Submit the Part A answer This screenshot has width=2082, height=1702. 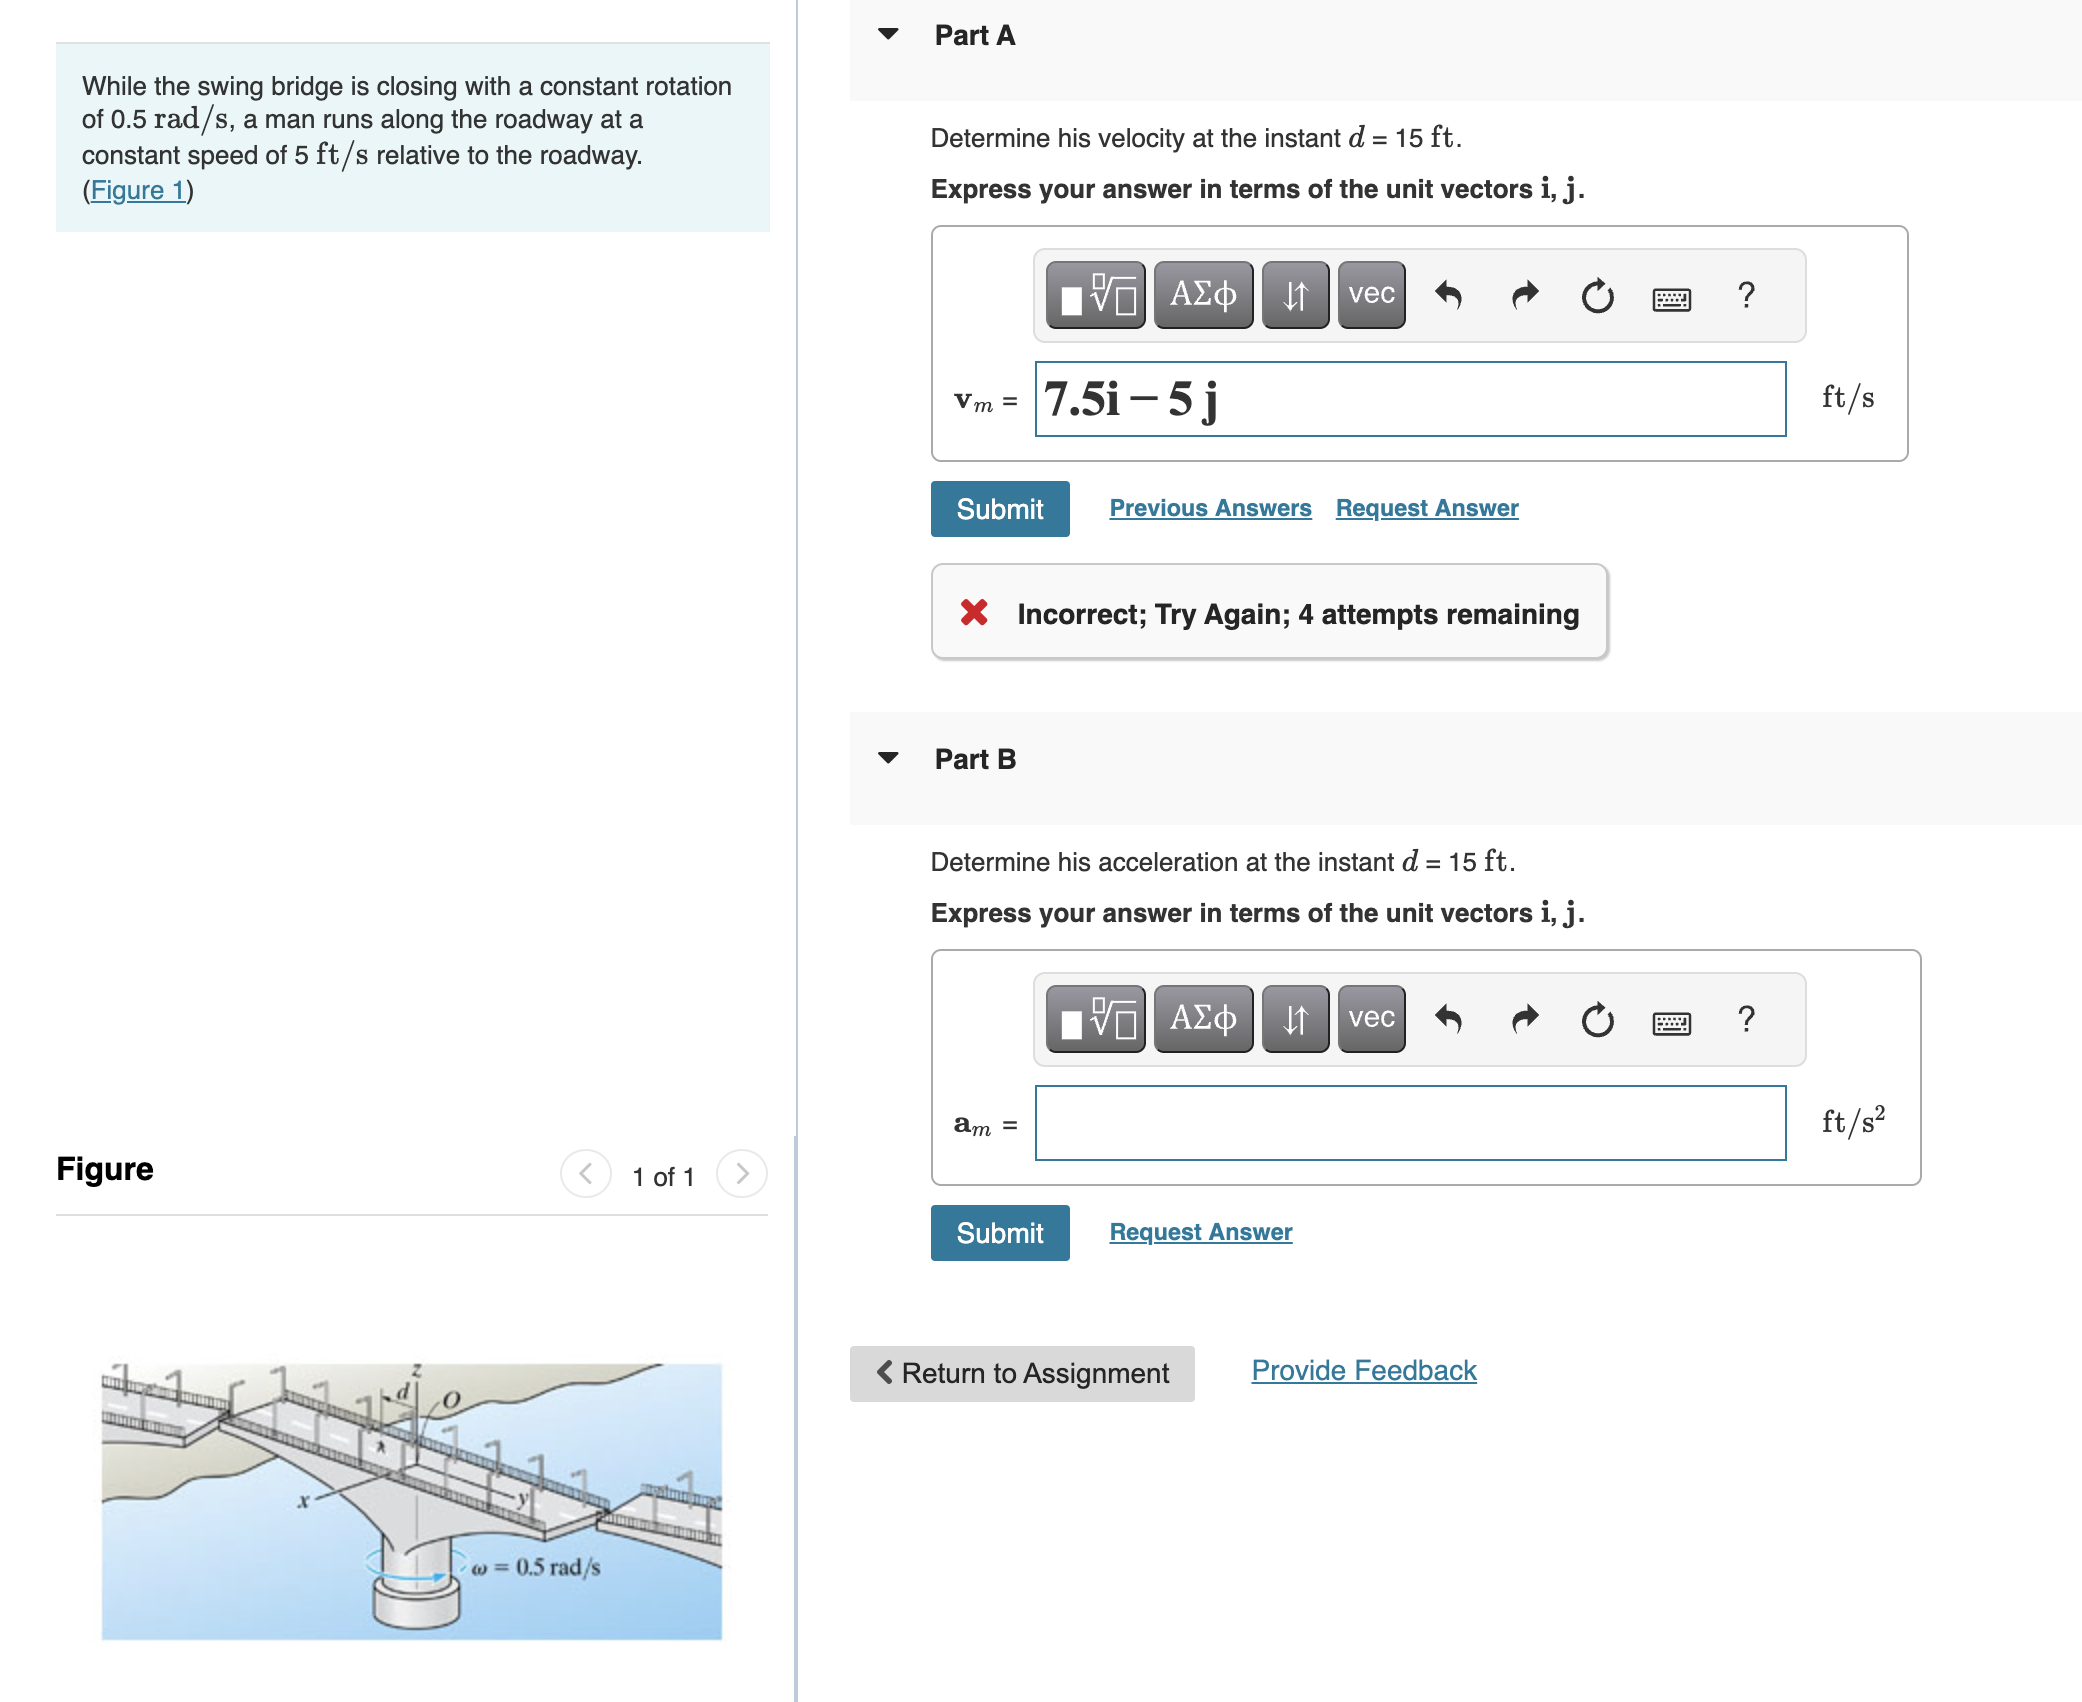(999, 508)
